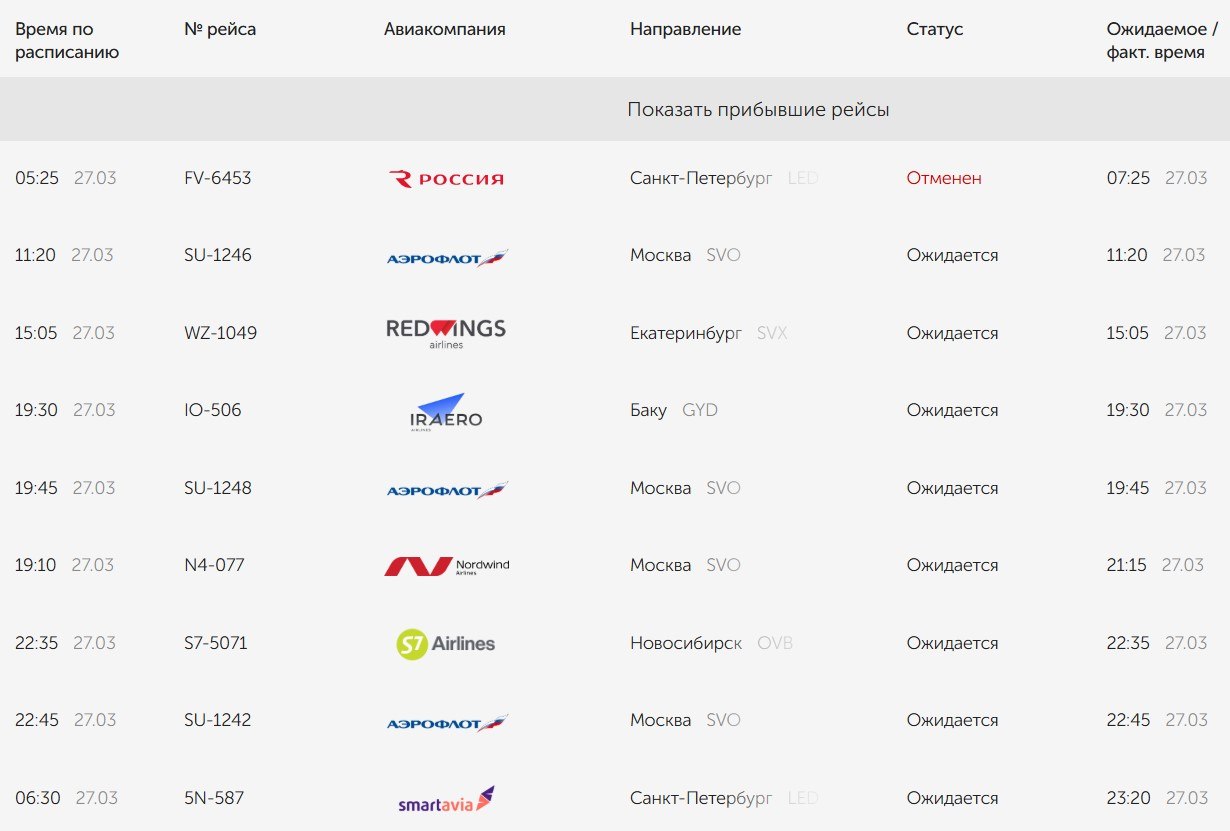Image resolution: width=1230 pixels, height=831 pixels.
Task: Select flight IO-506 to Баку
Action: pos(213,410)
